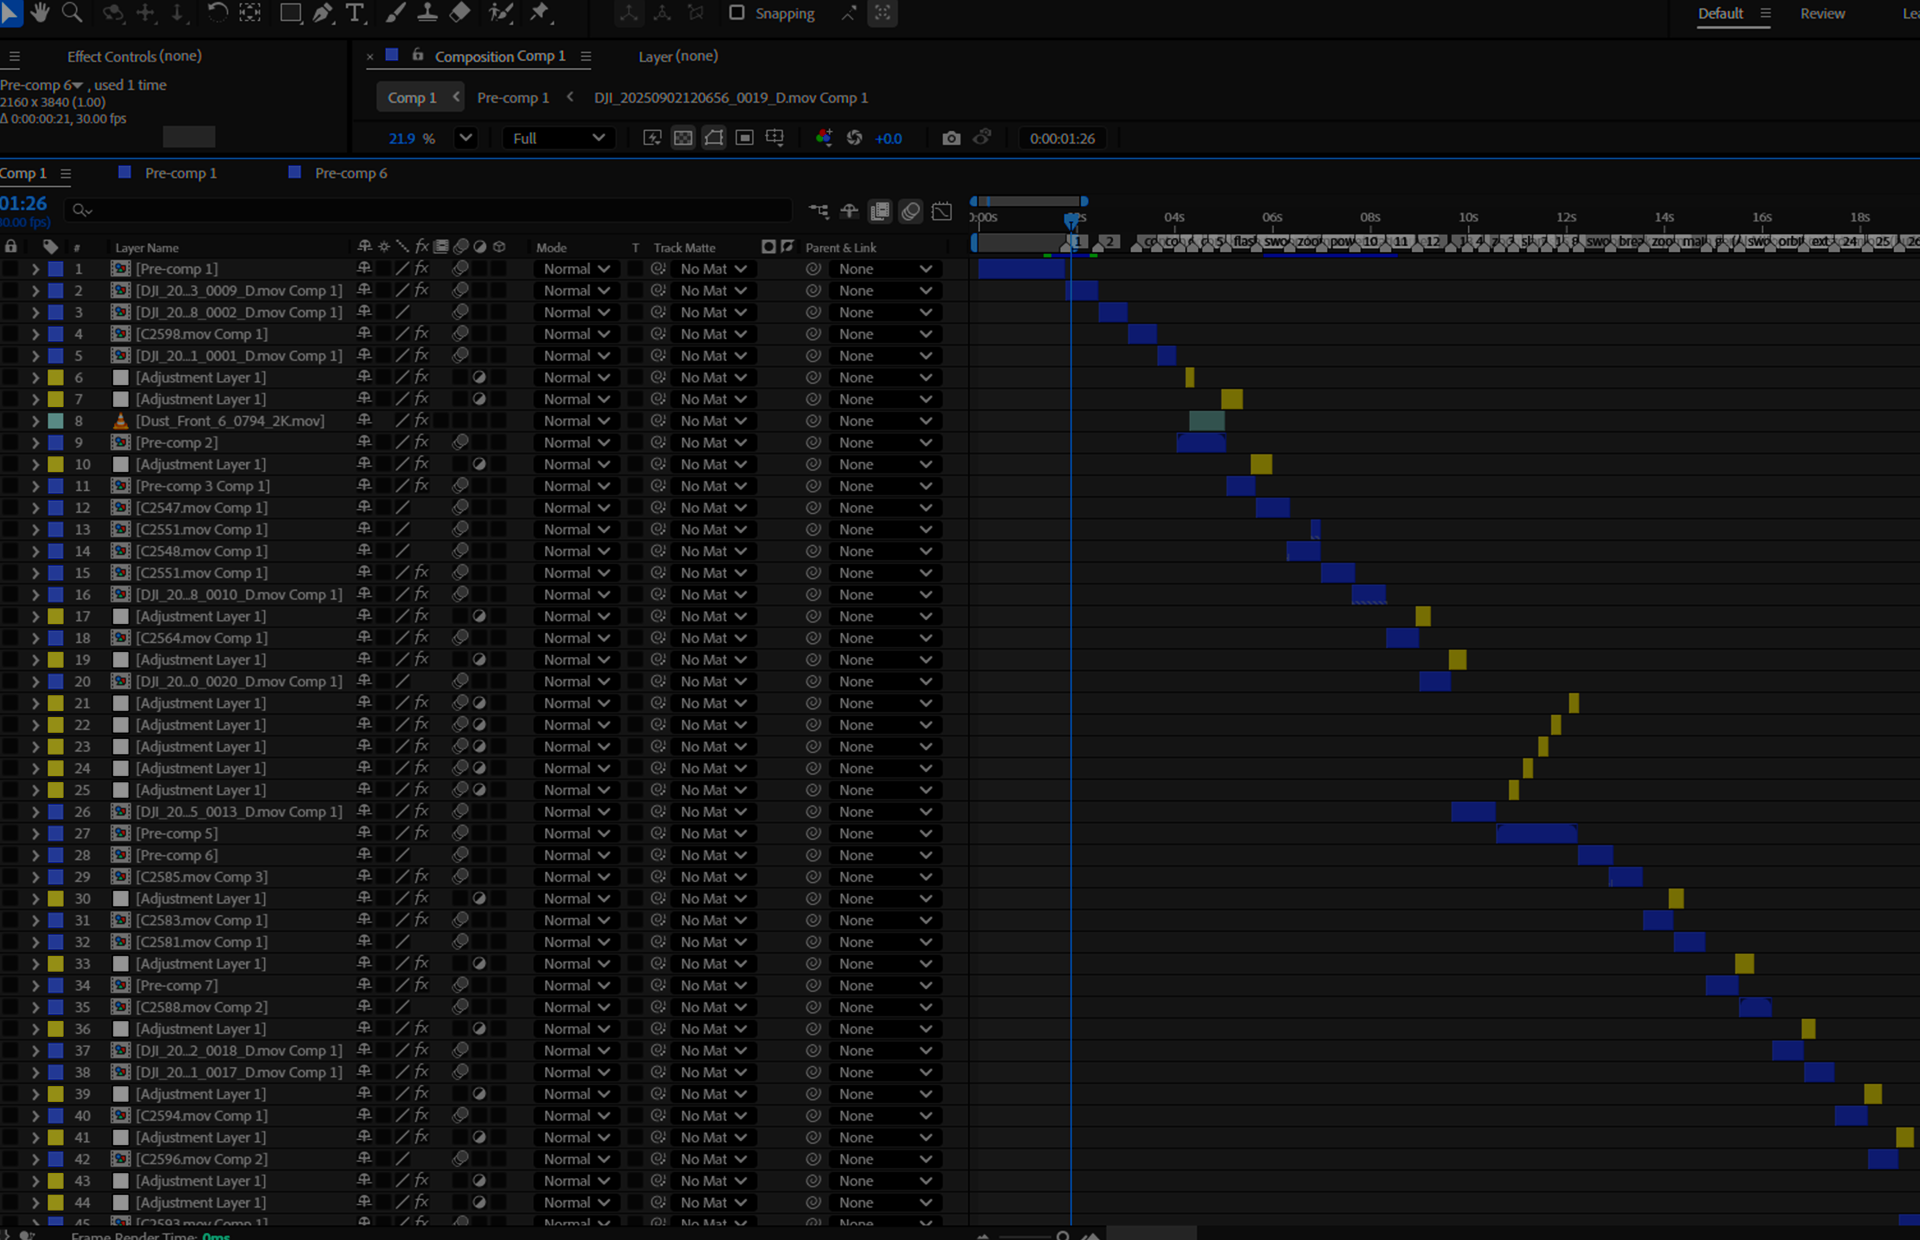Image resolution: width=1920 pixels, height=1240 pixels.
Task: Toggle transparency grid in viewer
Action: pyautogui.click(x=683, y=138)
